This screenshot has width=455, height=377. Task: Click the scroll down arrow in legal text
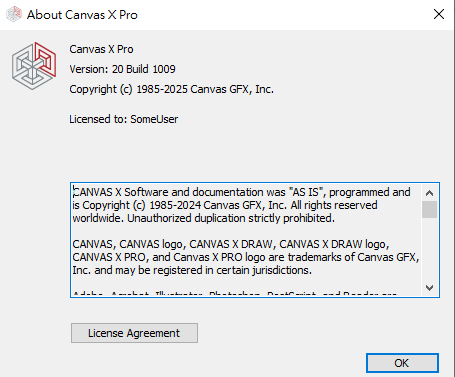[x=429, y=288]
